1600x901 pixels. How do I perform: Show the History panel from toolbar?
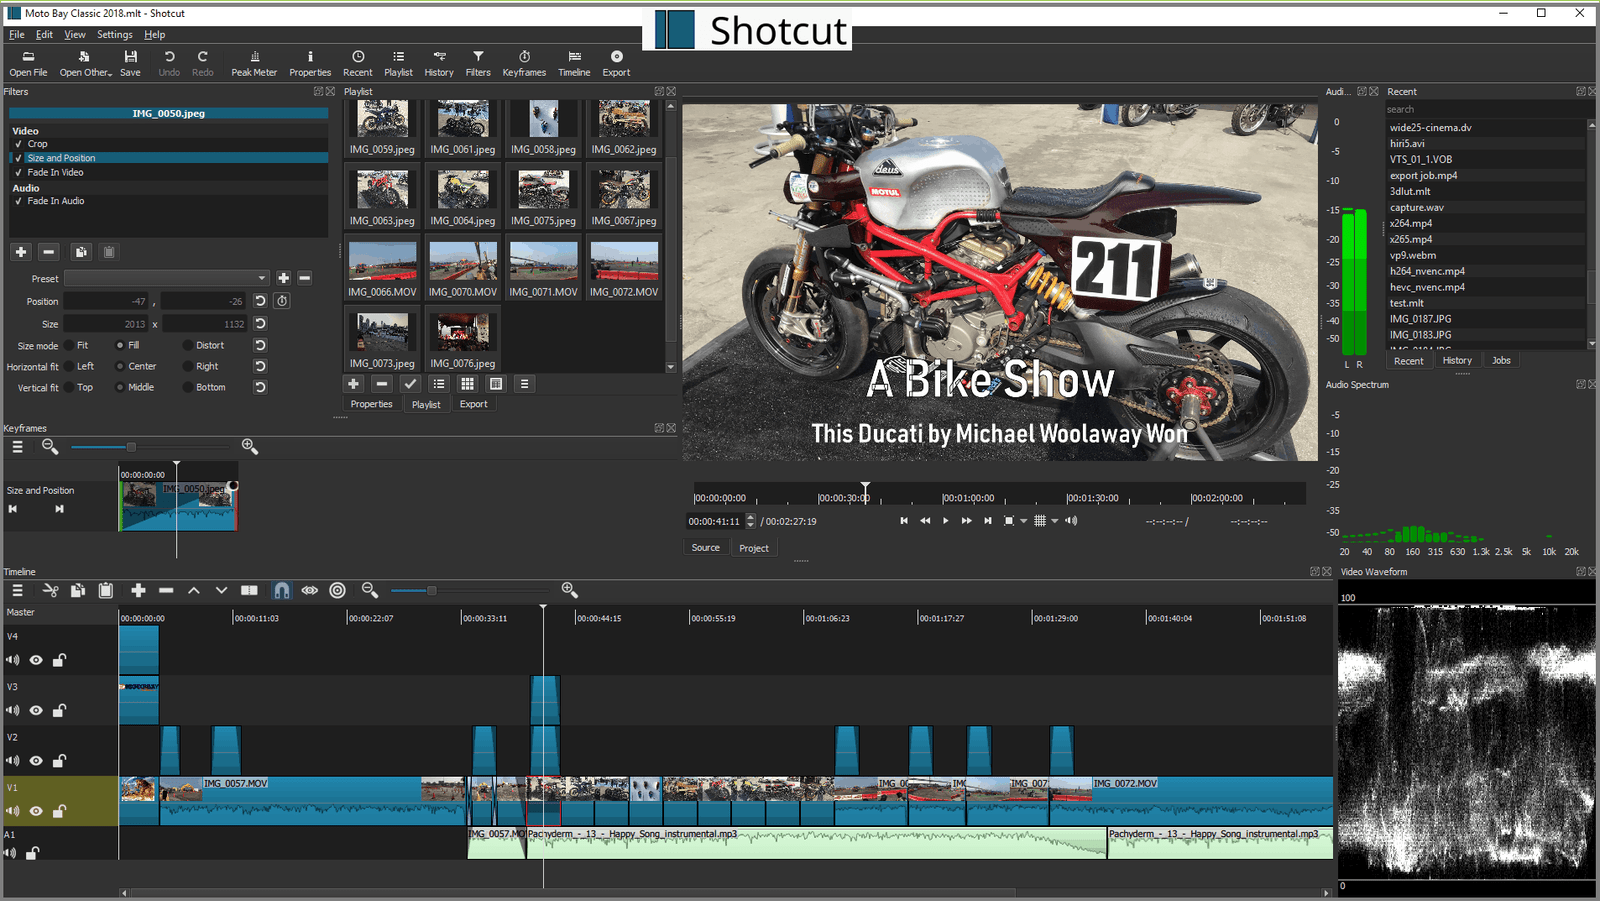(438, 63)
